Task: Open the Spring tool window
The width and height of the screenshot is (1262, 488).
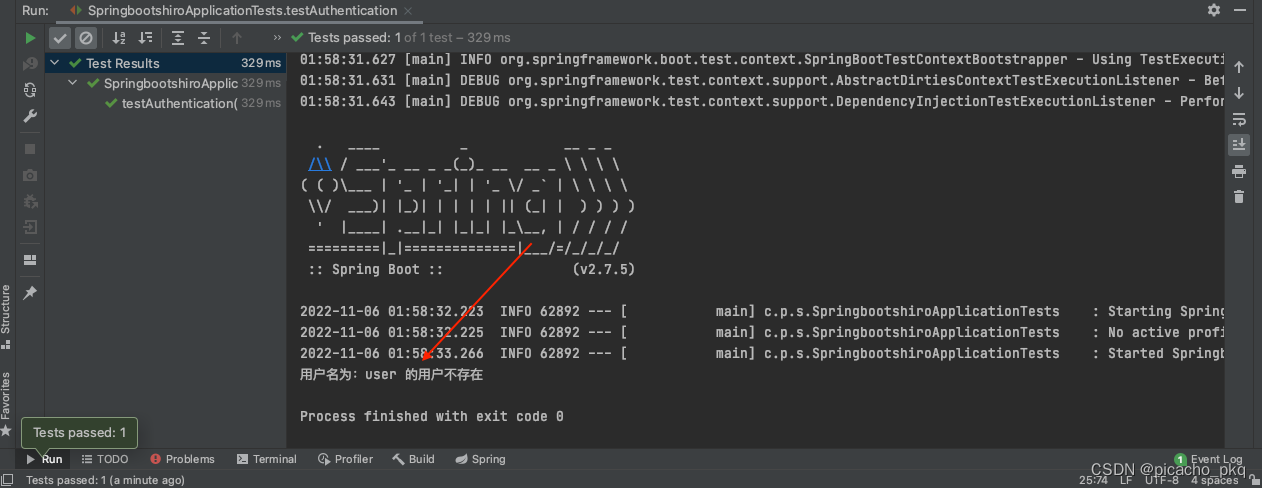Action: coord(480,459)
